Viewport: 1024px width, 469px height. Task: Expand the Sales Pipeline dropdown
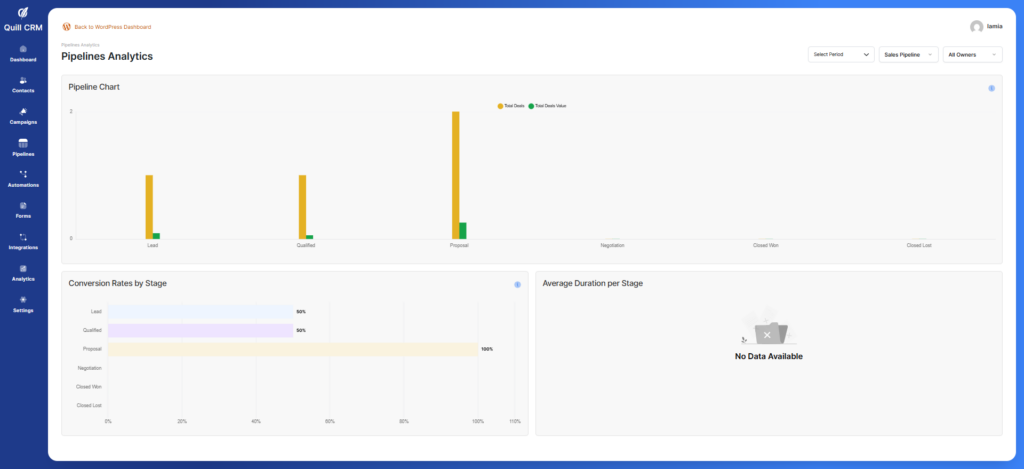pyautogui.click(x=909, y=54)
